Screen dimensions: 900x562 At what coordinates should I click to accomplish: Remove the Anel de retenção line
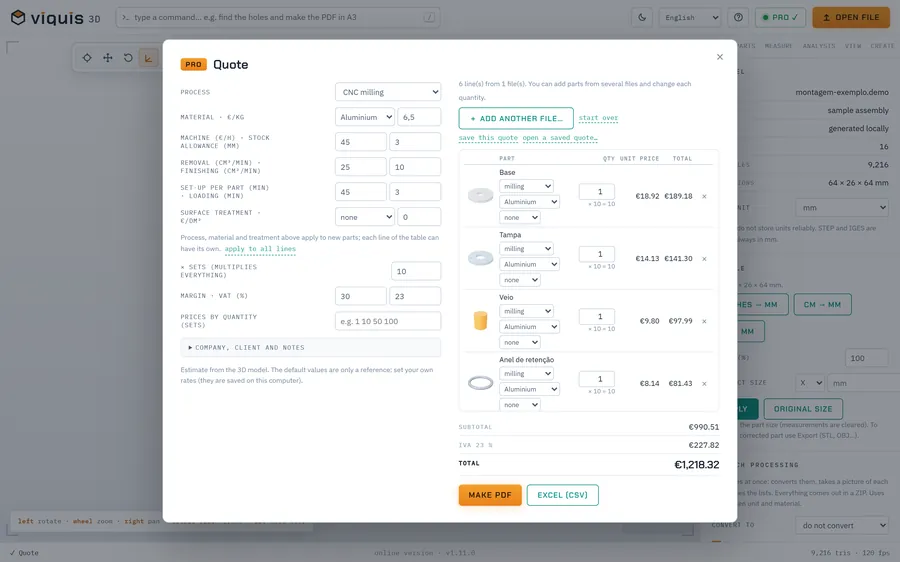tap(704, 383)
